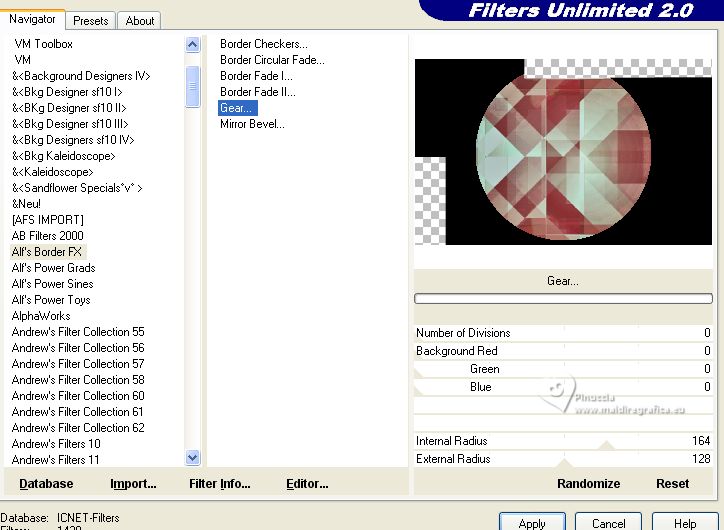Click the filter preview image
This screenshot has width=724, height=530.
click(563, 152)
